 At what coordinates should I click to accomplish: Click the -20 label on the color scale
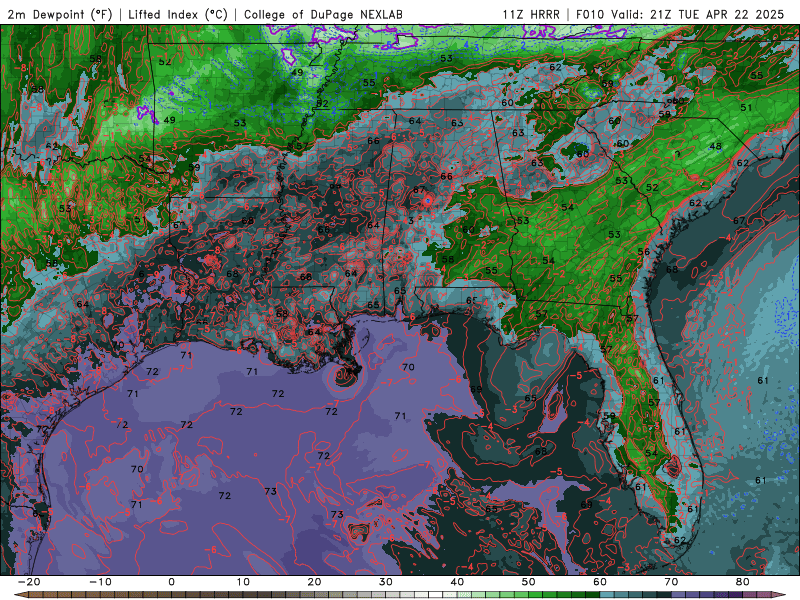(x=29, y=582)
